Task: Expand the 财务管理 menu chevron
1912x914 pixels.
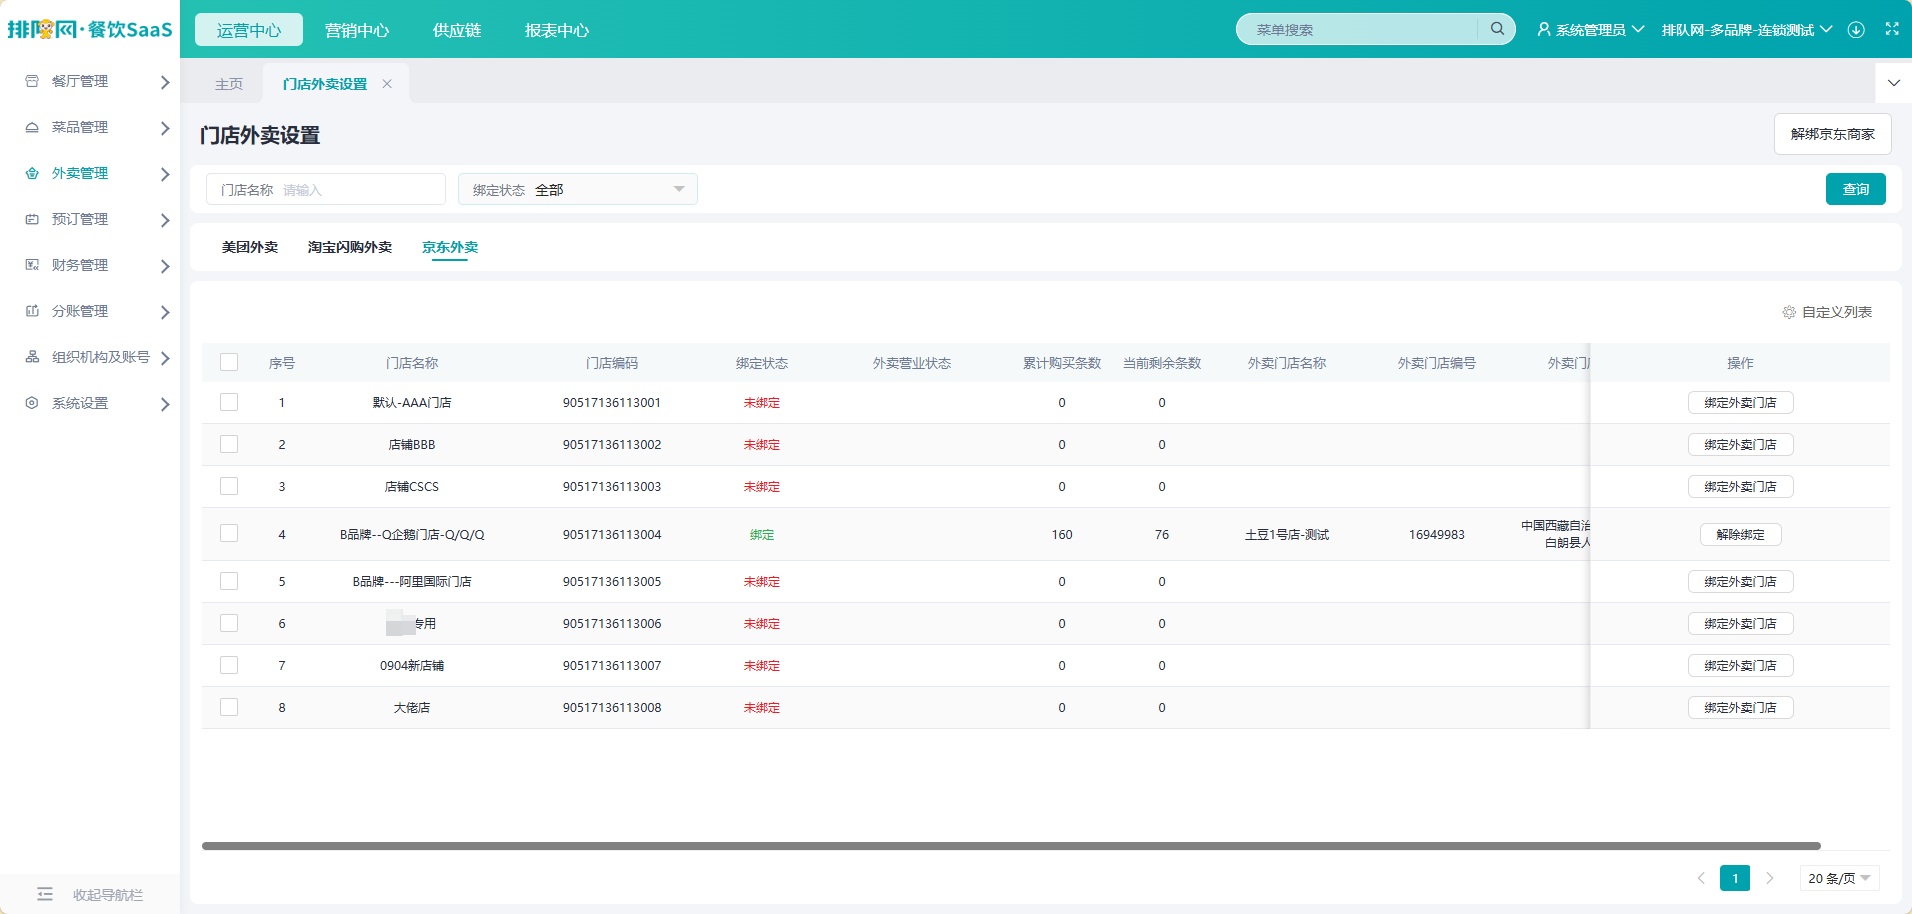Action: 165,266
